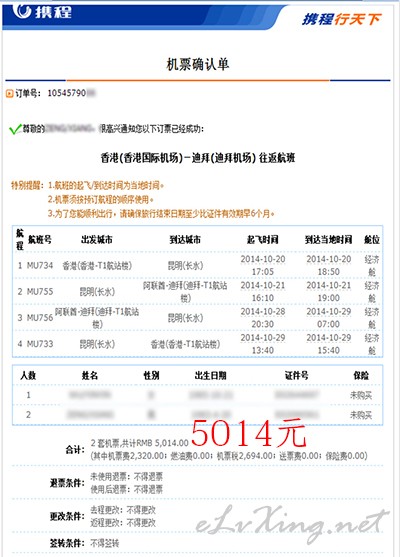Click 返程更改：不得更改 line
This screenshot has width=400, height=557.
(123, 523)
